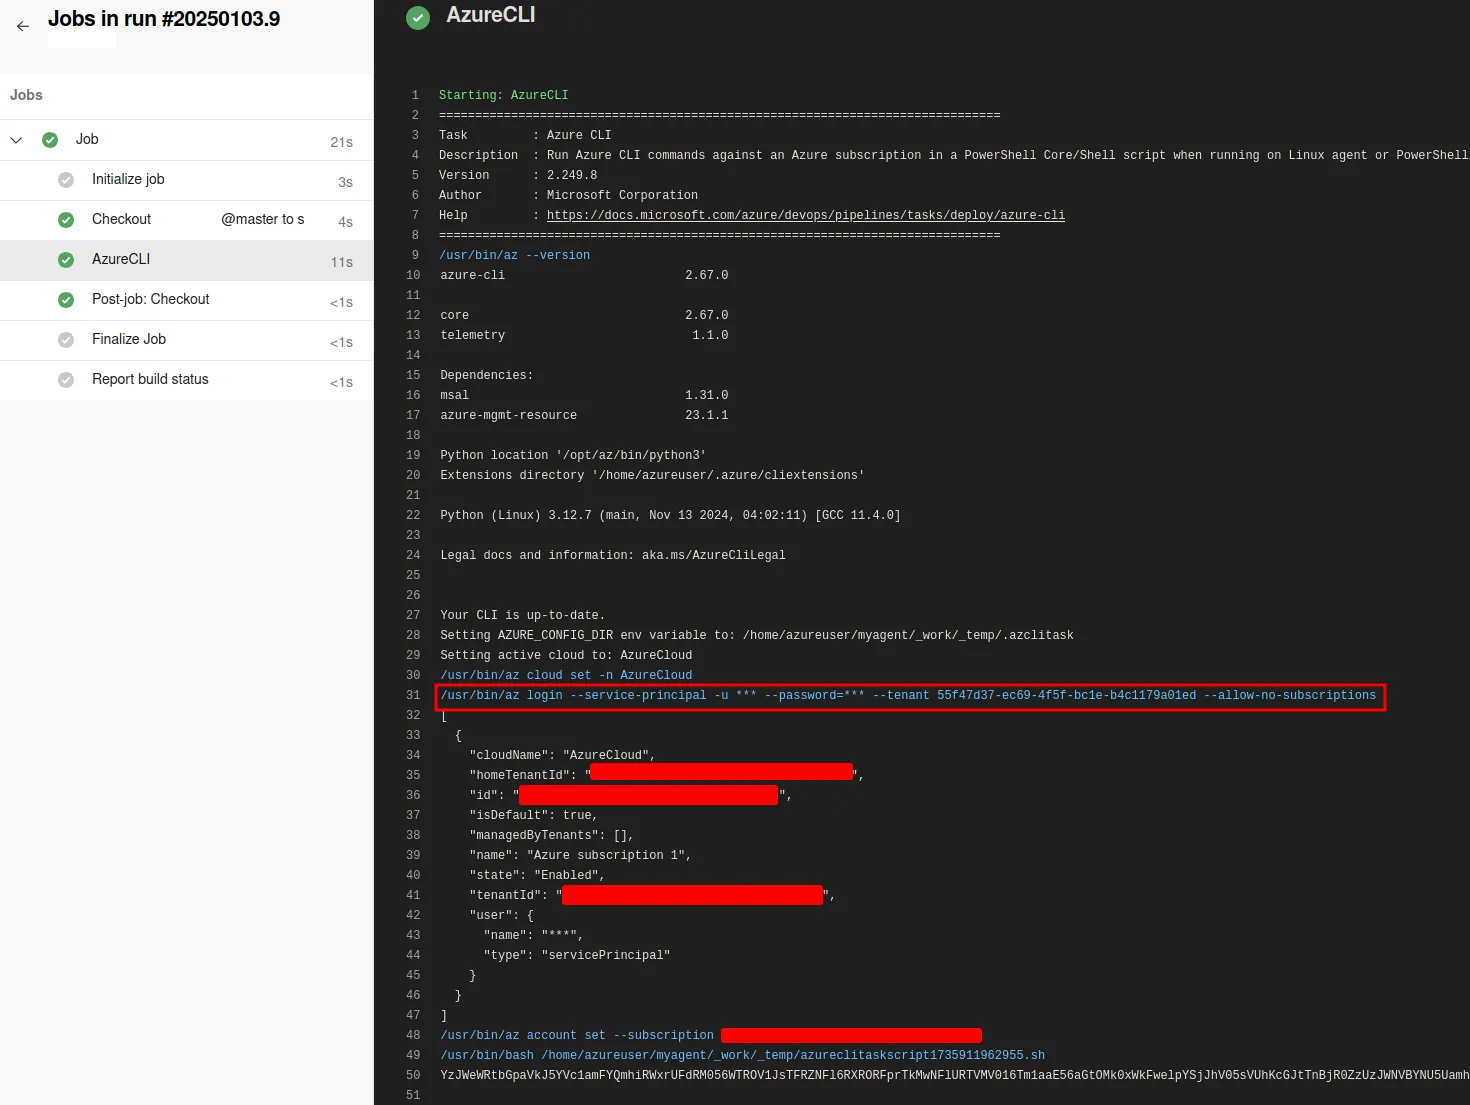Open the Checkout @master step

[x=186, y=220]
